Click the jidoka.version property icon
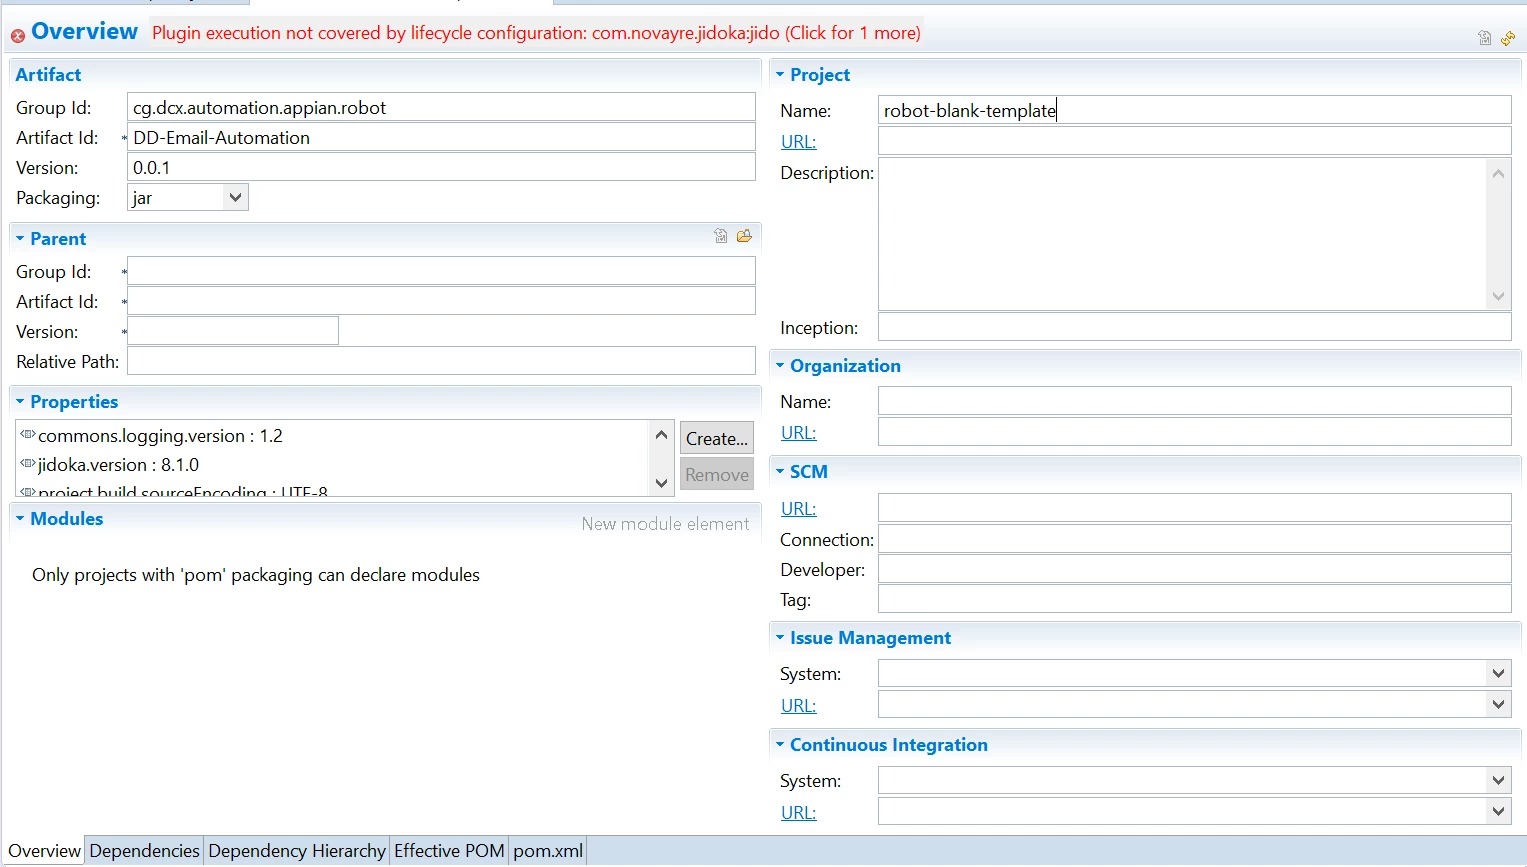The width and height of the screenshot is (1527, 867). tap(28, 464)
